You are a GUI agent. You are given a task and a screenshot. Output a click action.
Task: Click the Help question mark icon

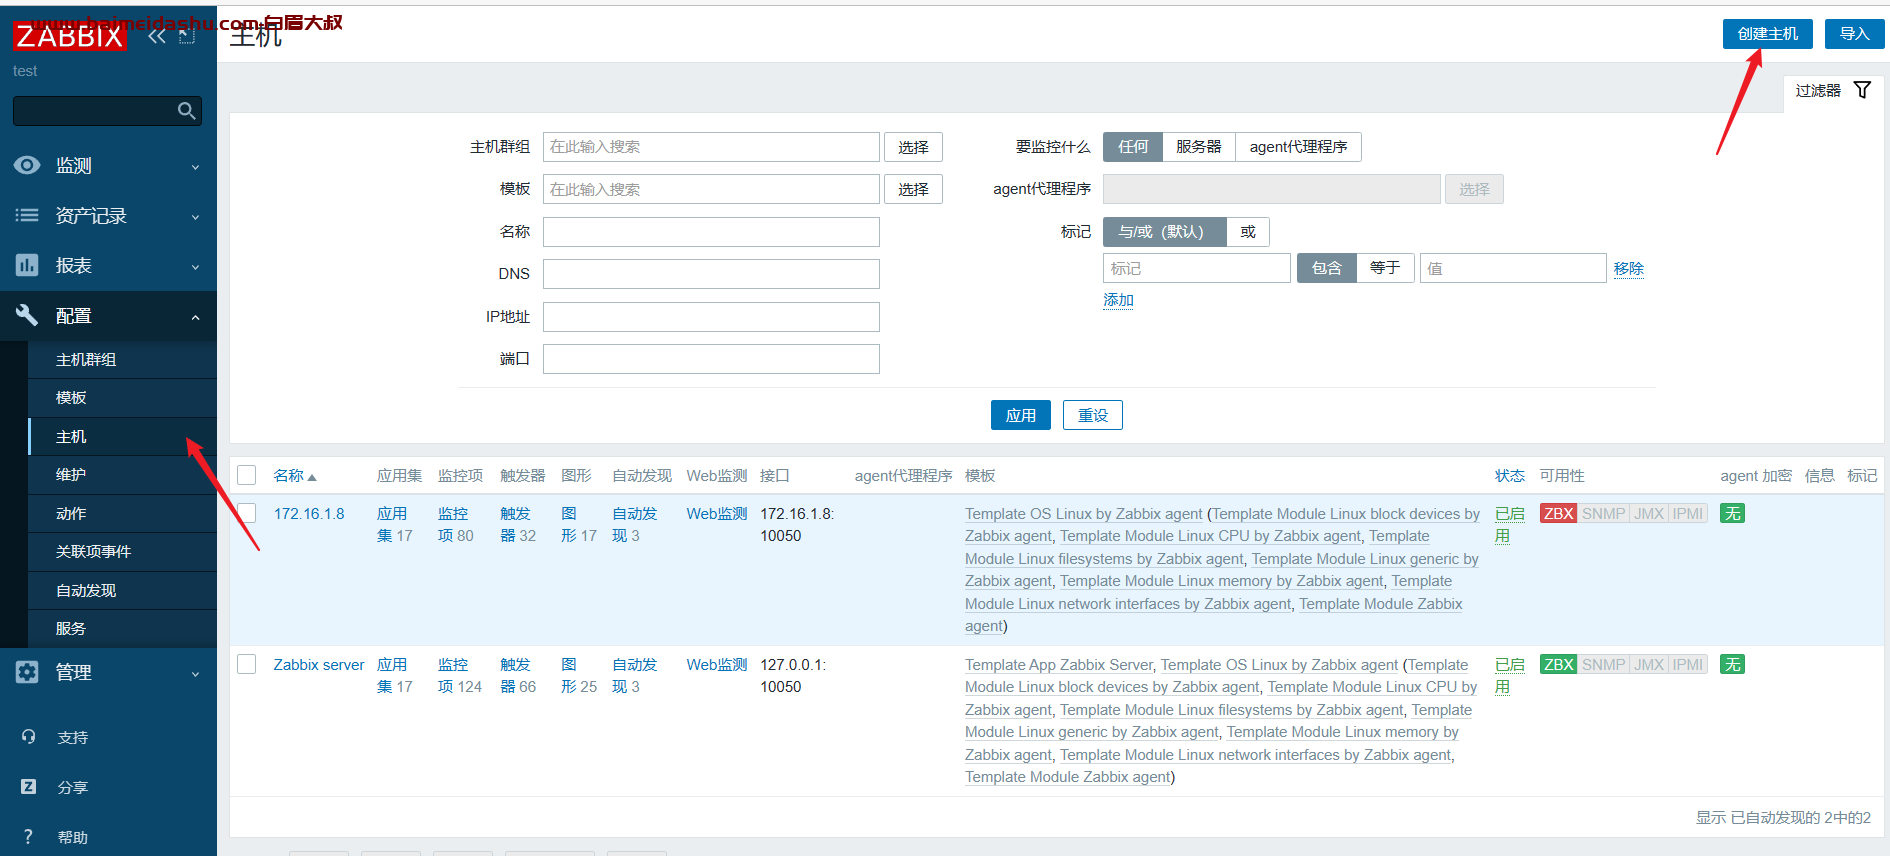click(28, 837)
